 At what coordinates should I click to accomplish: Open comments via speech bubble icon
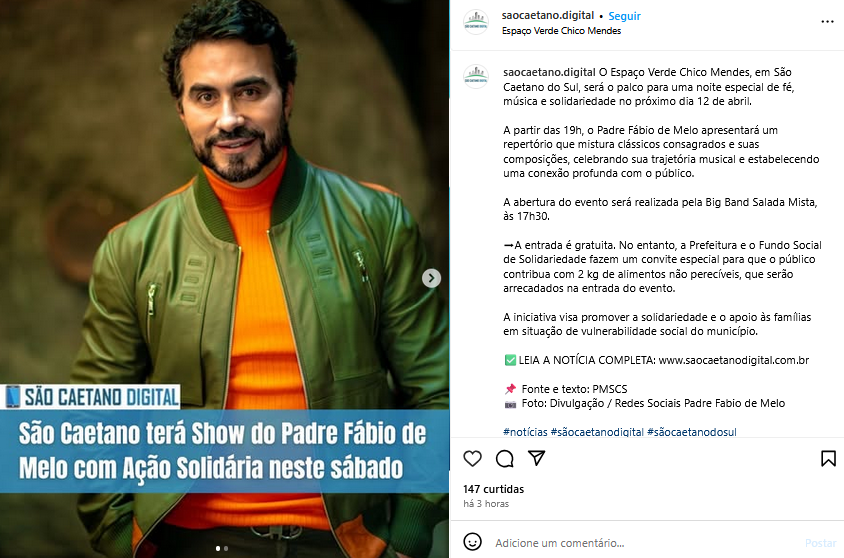504,458
